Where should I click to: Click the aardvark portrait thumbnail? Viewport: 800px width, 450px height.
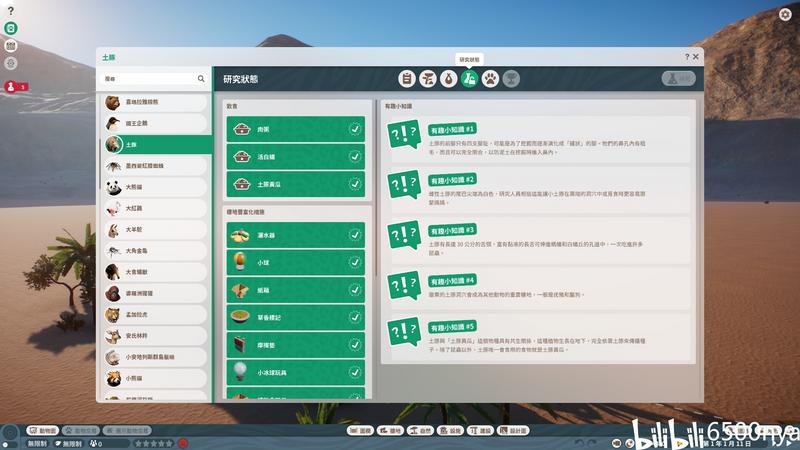(x=114, y=144)
